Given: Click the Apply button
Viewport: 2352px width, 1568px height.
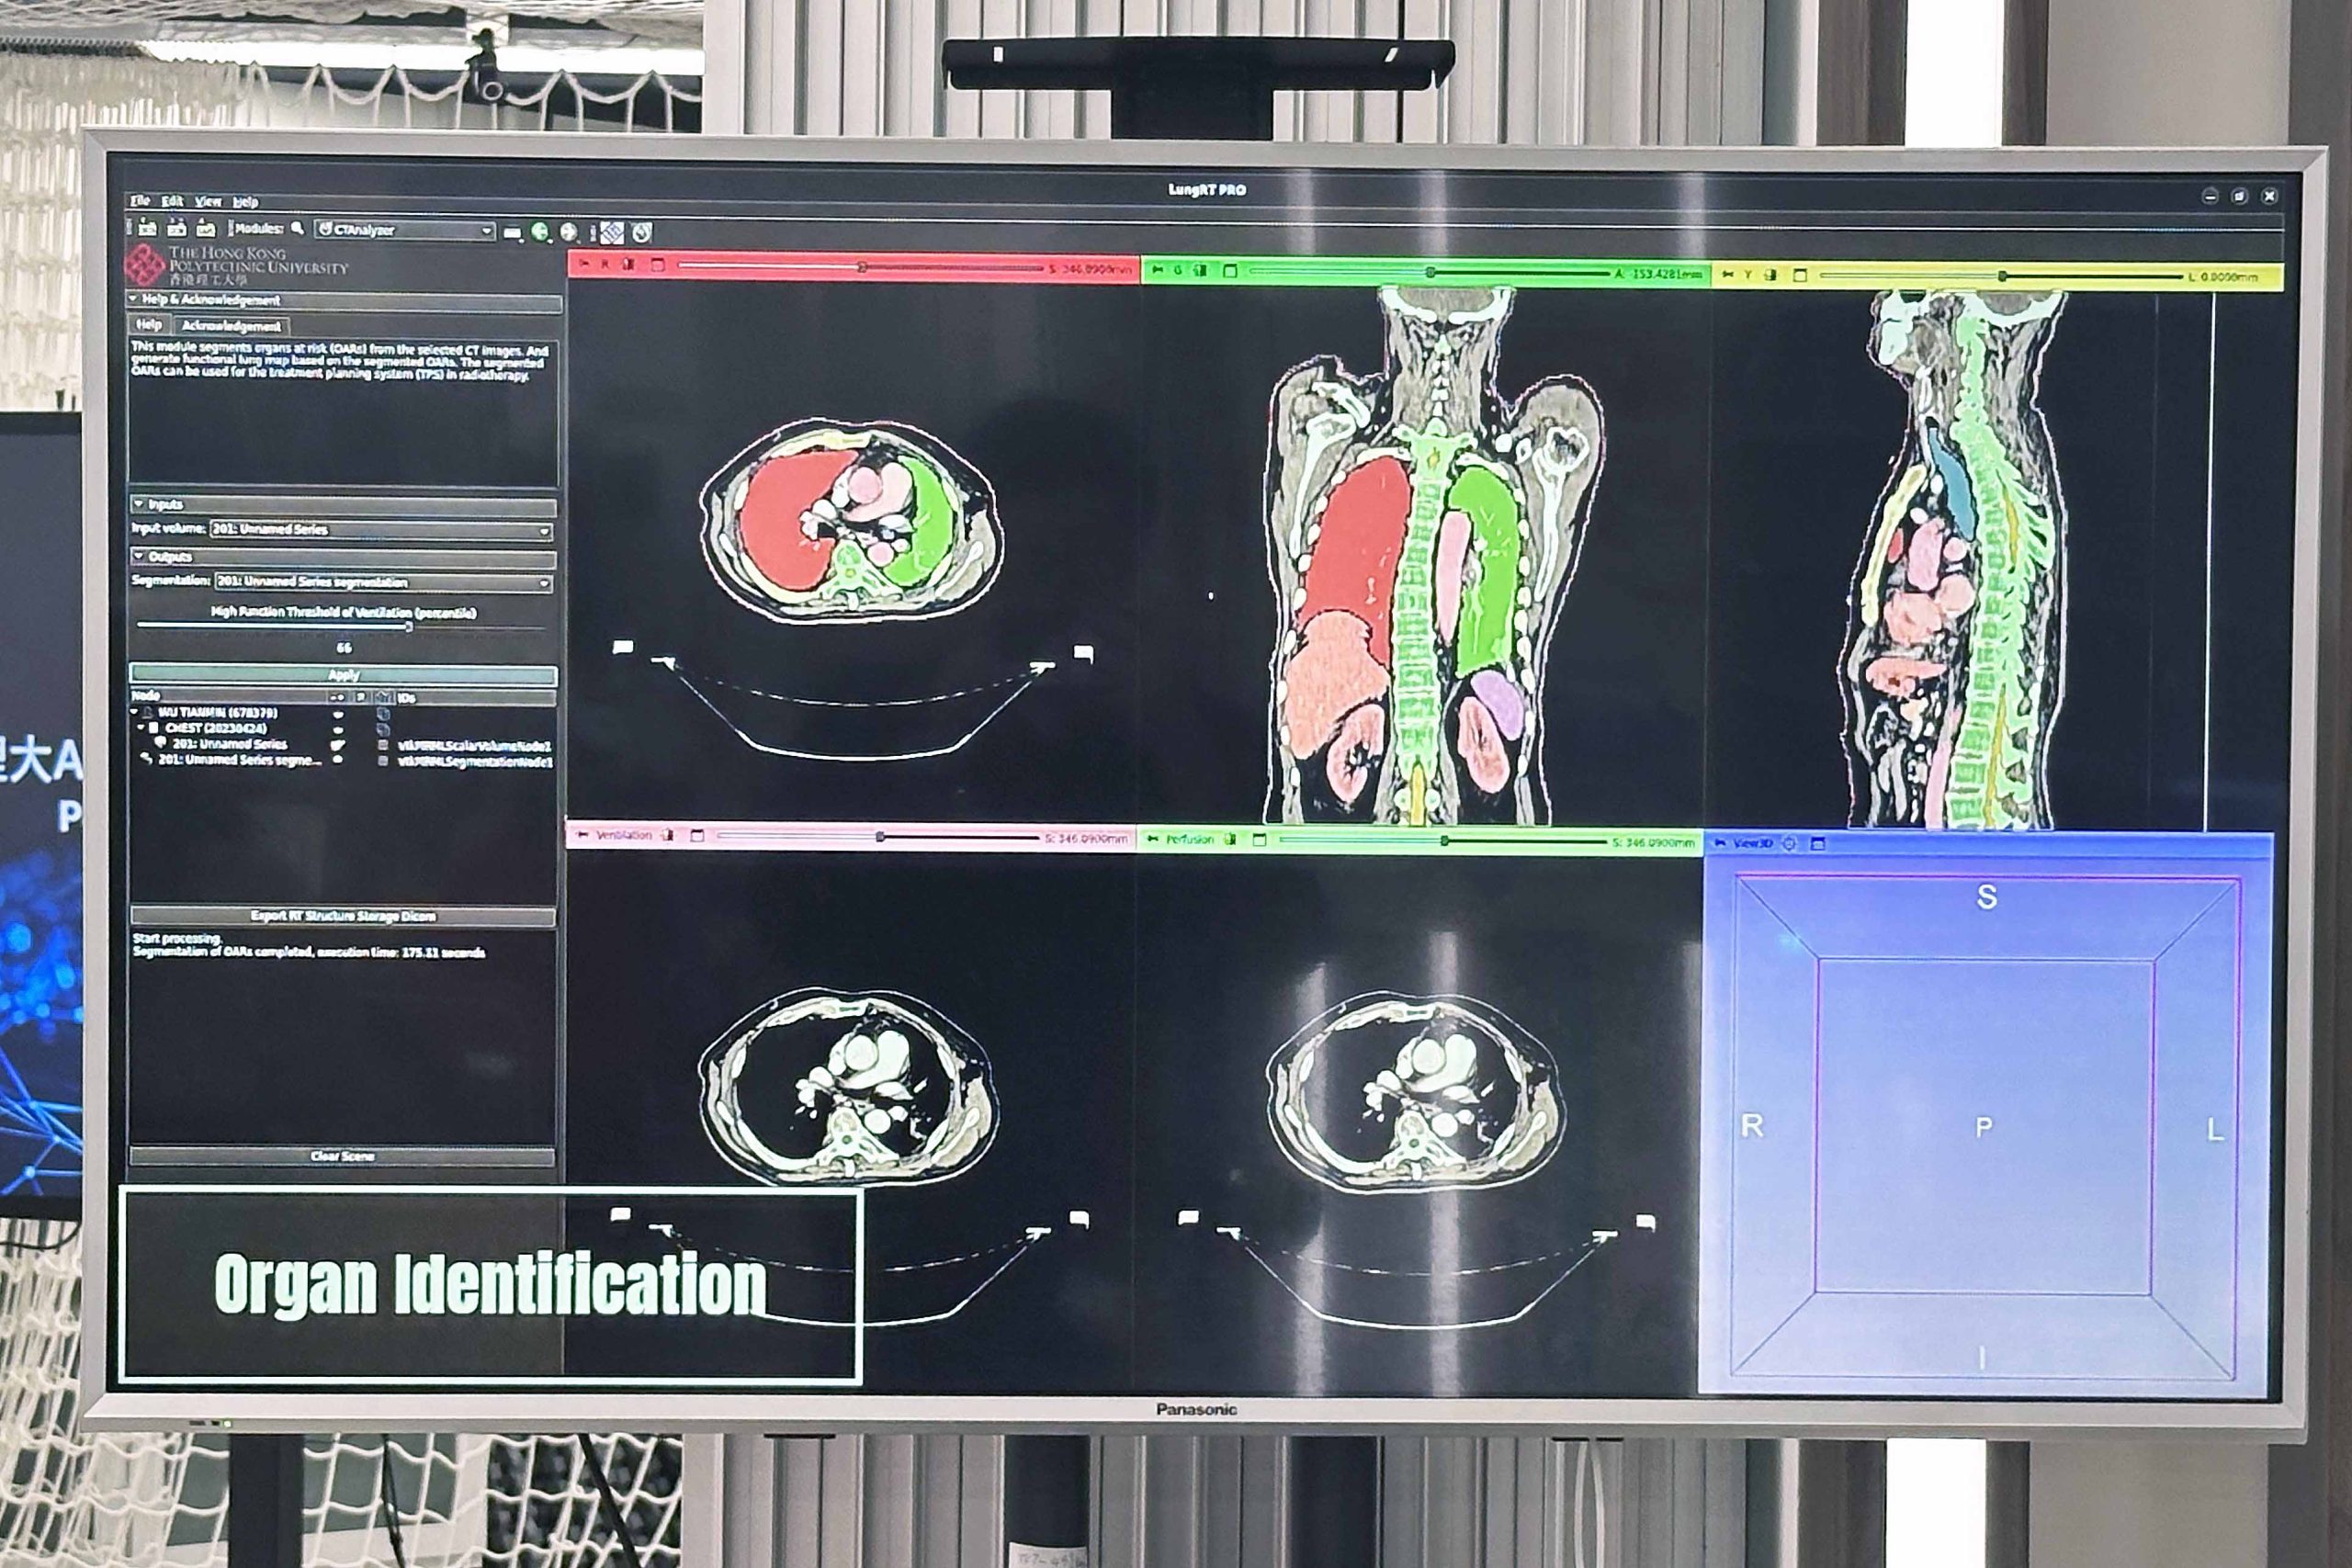Looking at the screenshot, I should click(343, 675).
